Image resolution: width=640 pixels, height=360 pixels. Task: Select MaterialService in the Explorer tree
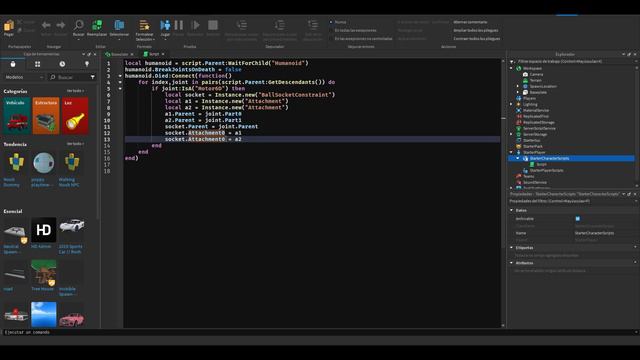(x=533, y=111)
